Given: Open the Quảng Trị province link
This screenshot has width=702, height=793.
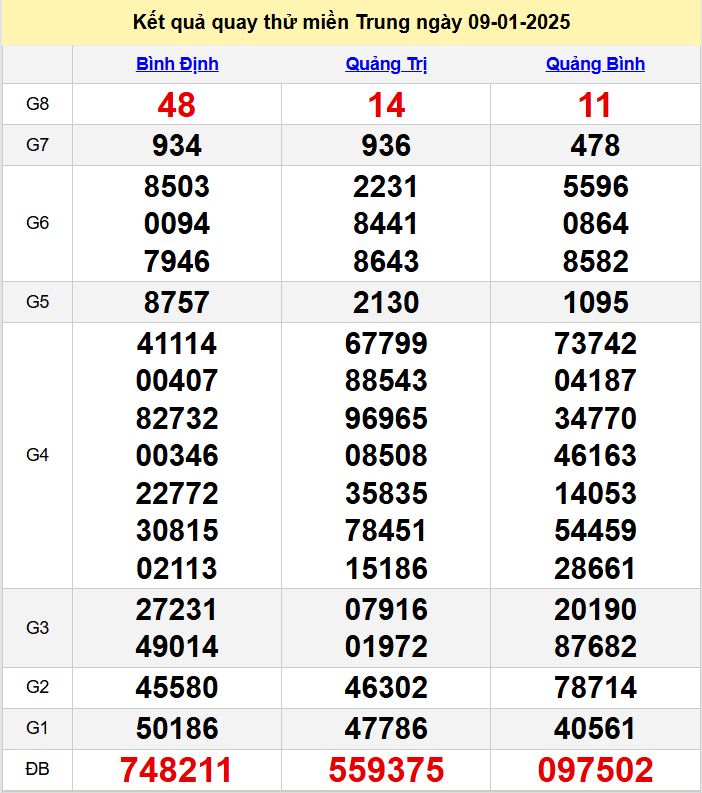Looking at the screenshot, I should (x=386, y=64).
